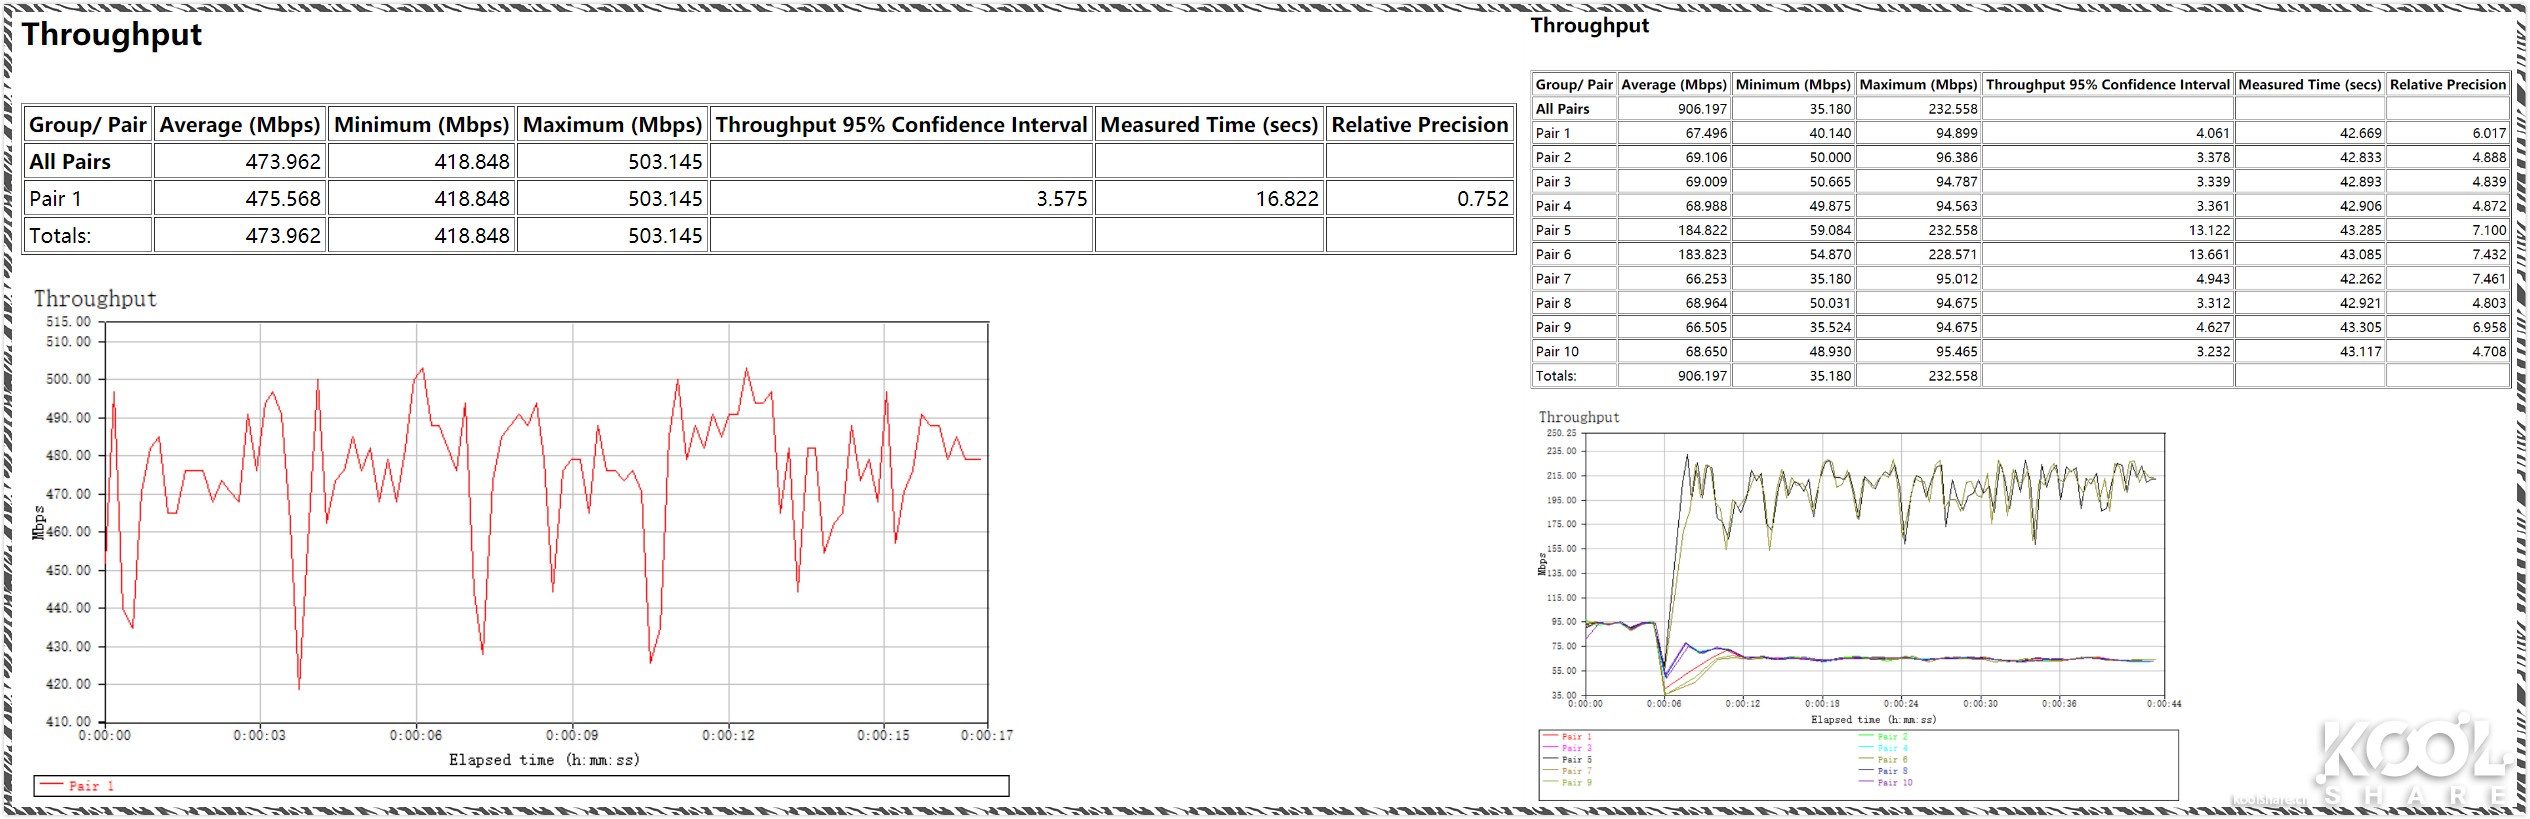Select the 3.575 confidence interval cell

[901, 198]
